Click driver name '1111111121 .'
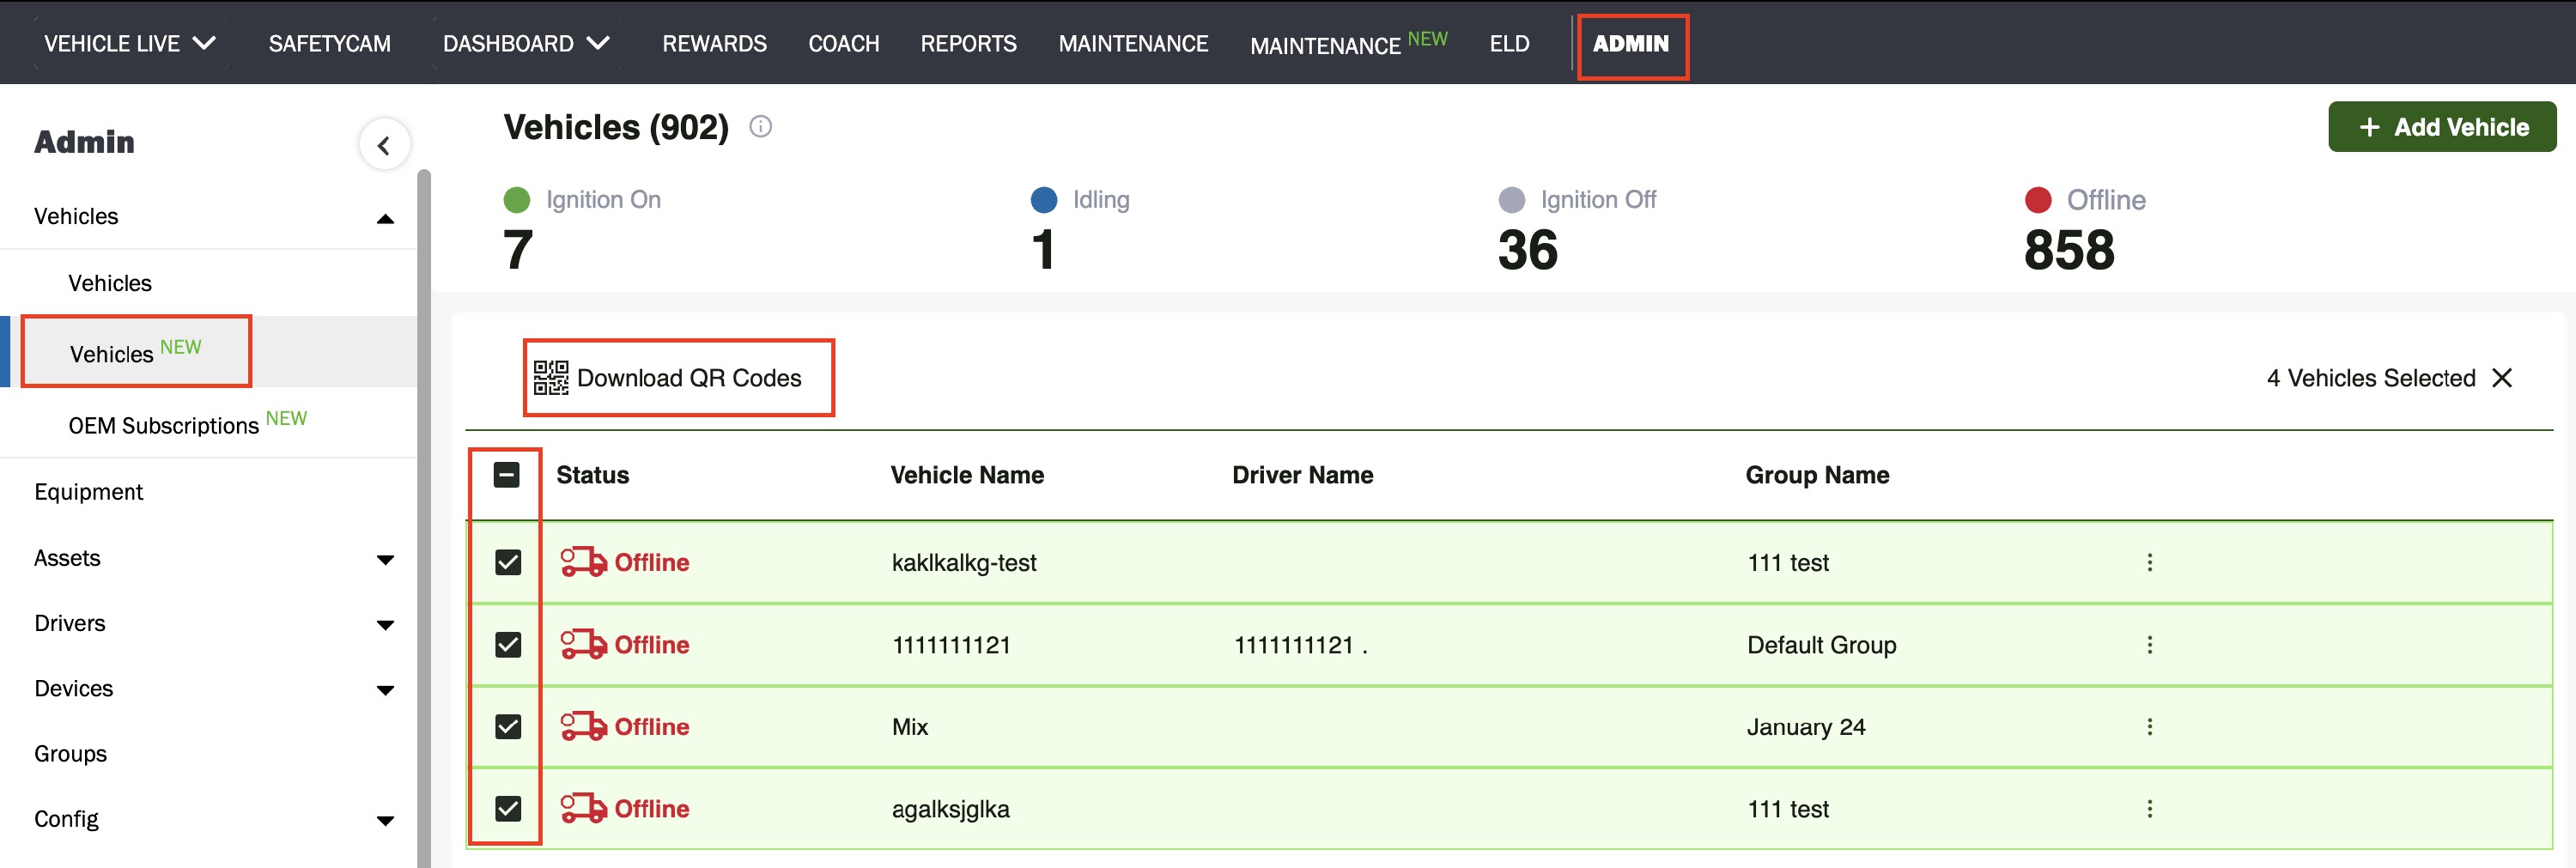The image size is (2576, 868). click(1300, 645)
